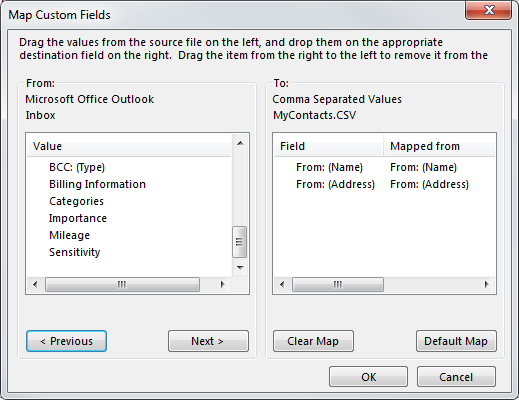Click right arrow of Value list horizontal scrollbar
Image resolution: width=519 pixels, height=400 pixels.
(223, 284)
